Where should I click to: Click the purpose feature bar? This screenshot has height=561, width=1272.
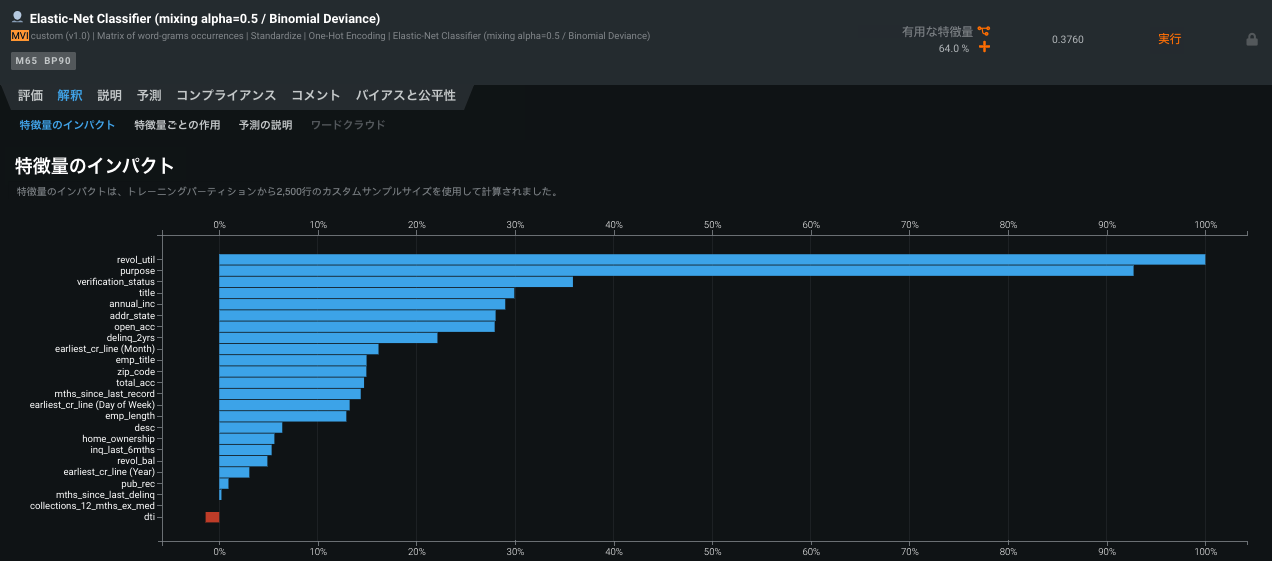click(x=675, y=271)
